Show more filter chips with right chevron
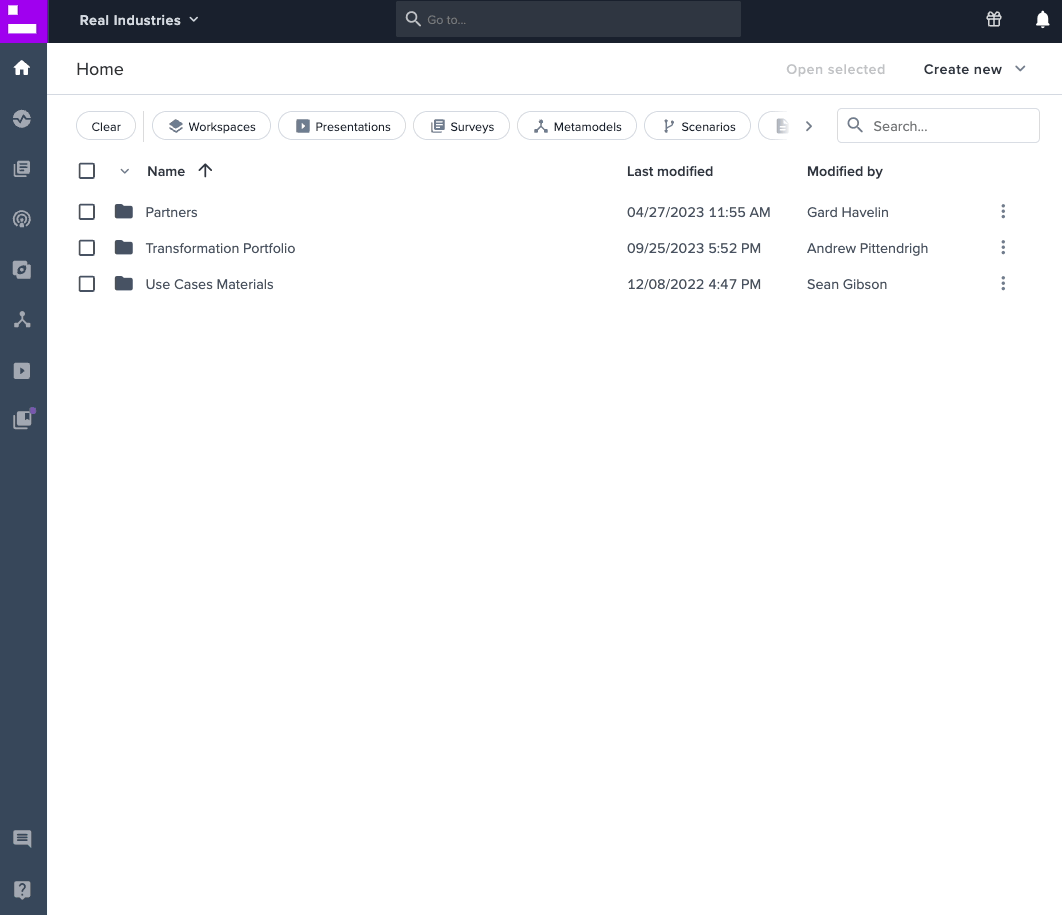 point(809,126)
